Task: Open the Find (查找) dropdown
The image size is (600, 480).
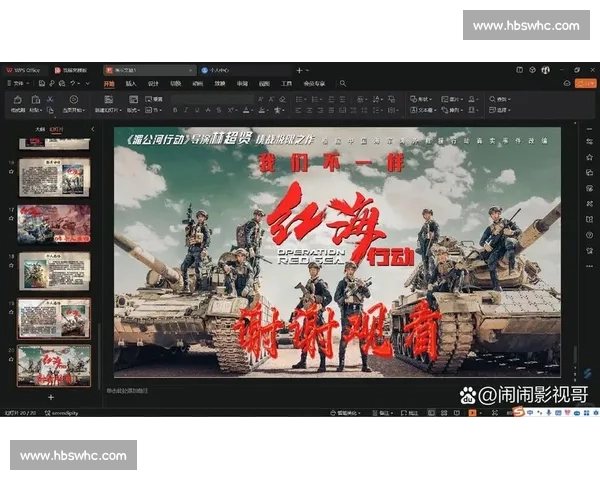Action: point(500,99)
